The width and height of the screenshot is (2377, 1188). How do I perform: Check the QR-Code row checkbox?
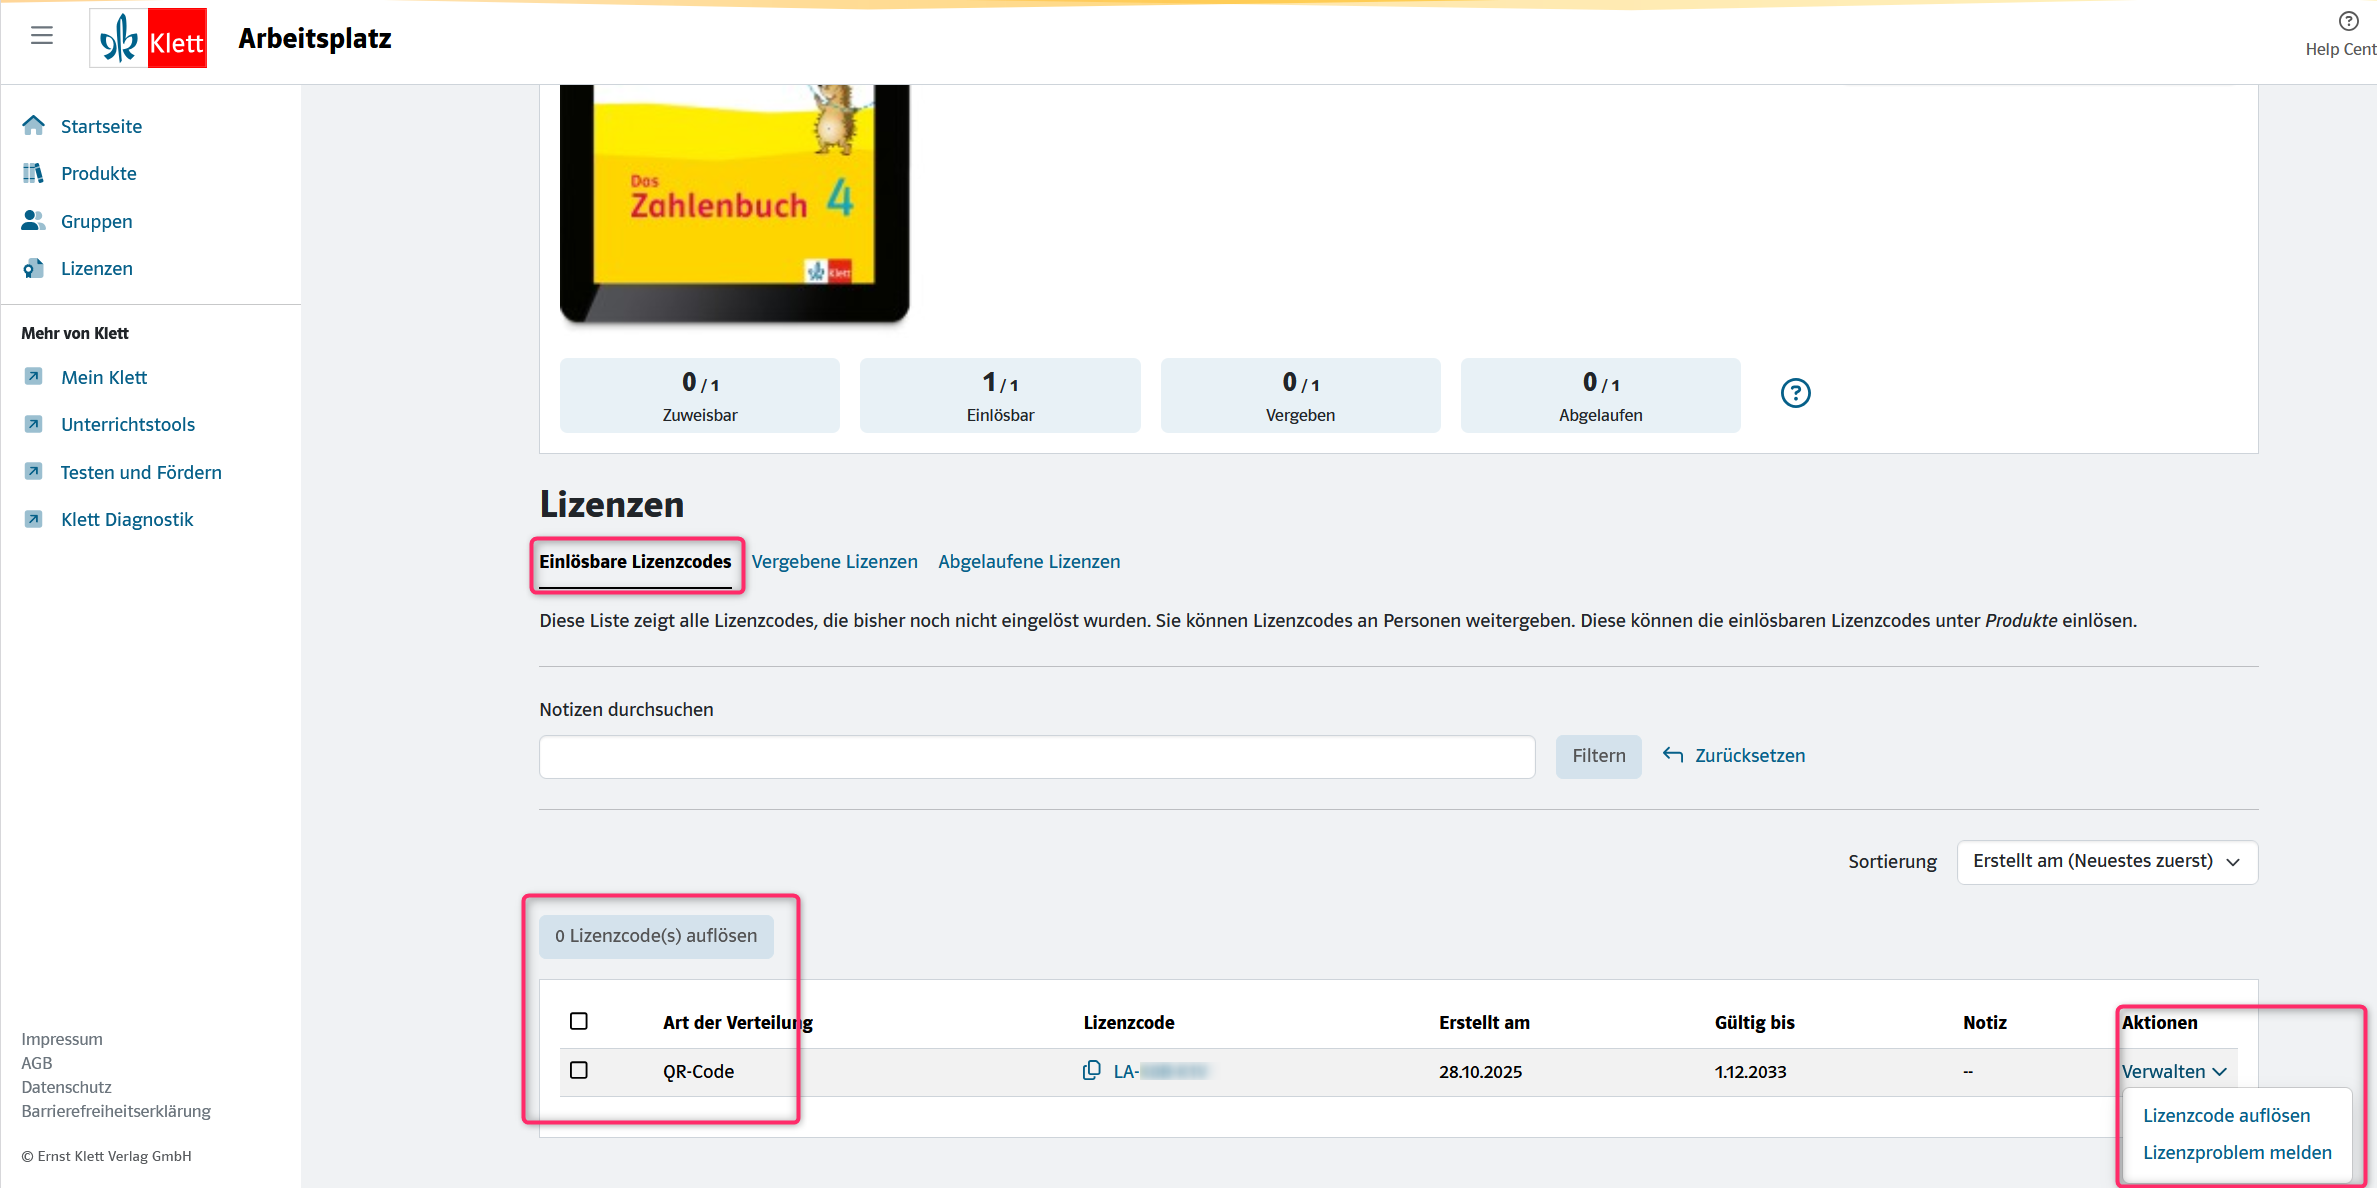(x=578, y=1070)
